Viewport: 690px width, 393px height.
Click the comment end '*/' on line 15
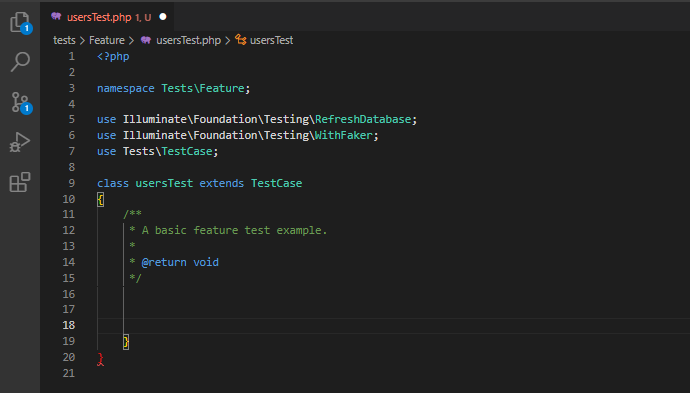point(136,278)
